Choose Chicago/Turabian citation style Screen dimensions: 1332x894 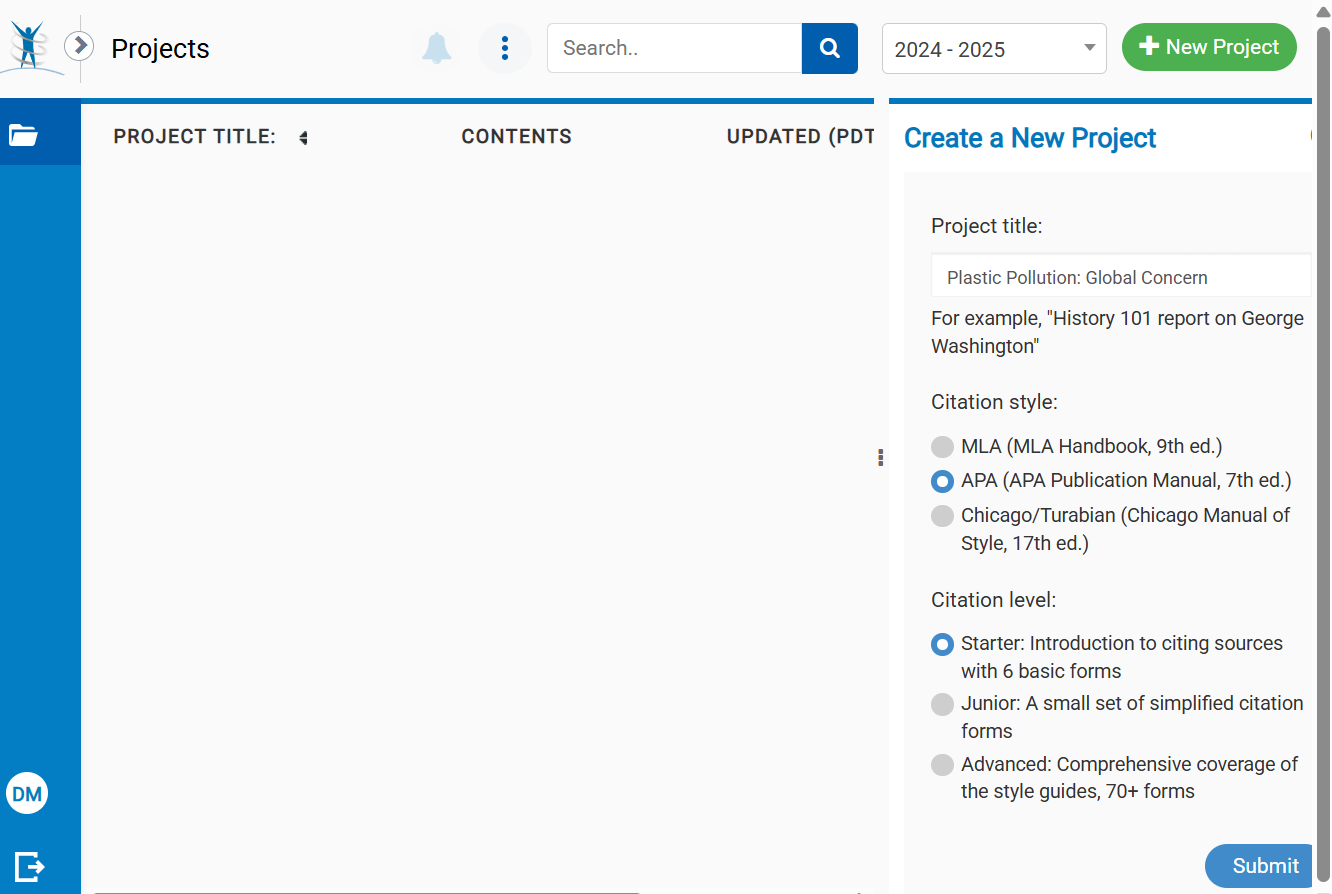[942, 516]
